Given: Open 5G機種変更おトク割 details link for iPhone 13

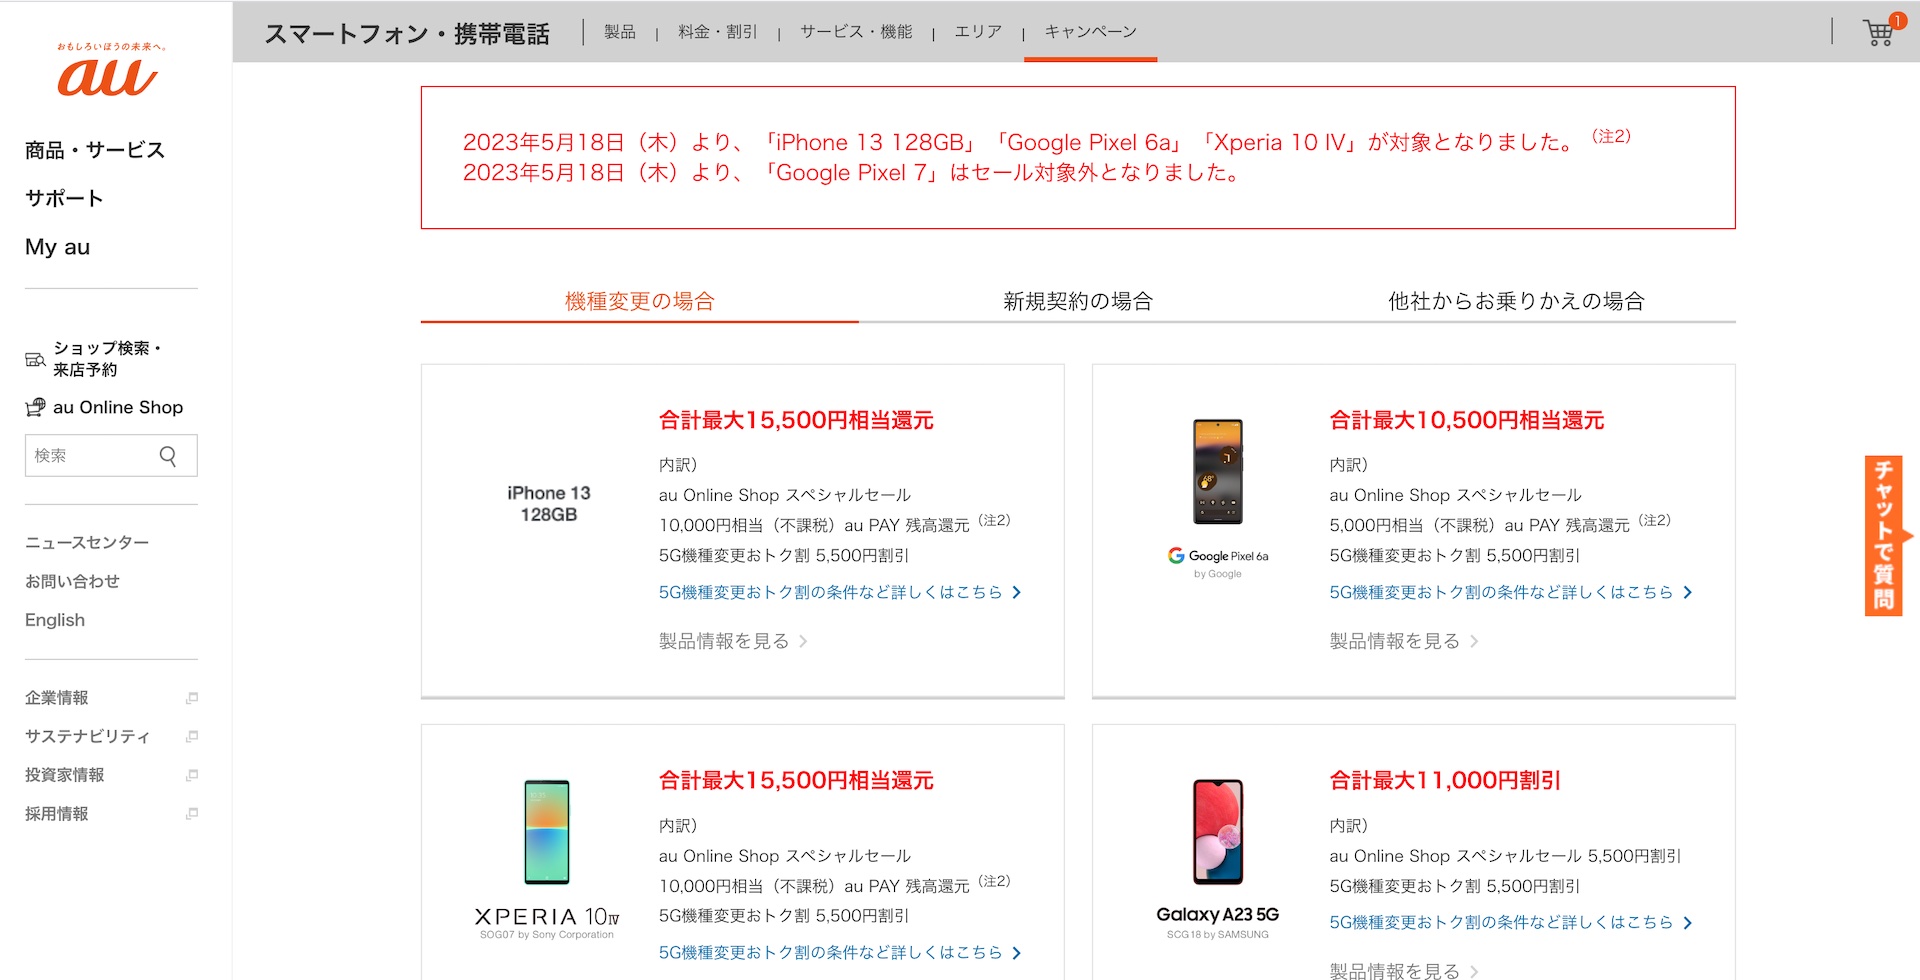Looking at the screenshot, I should [x=840, y=592].
